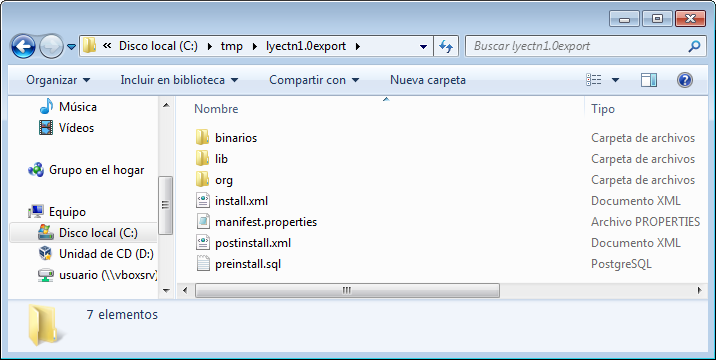
Task: Select the binarios folder name
Action: click(x=236, y=138)
